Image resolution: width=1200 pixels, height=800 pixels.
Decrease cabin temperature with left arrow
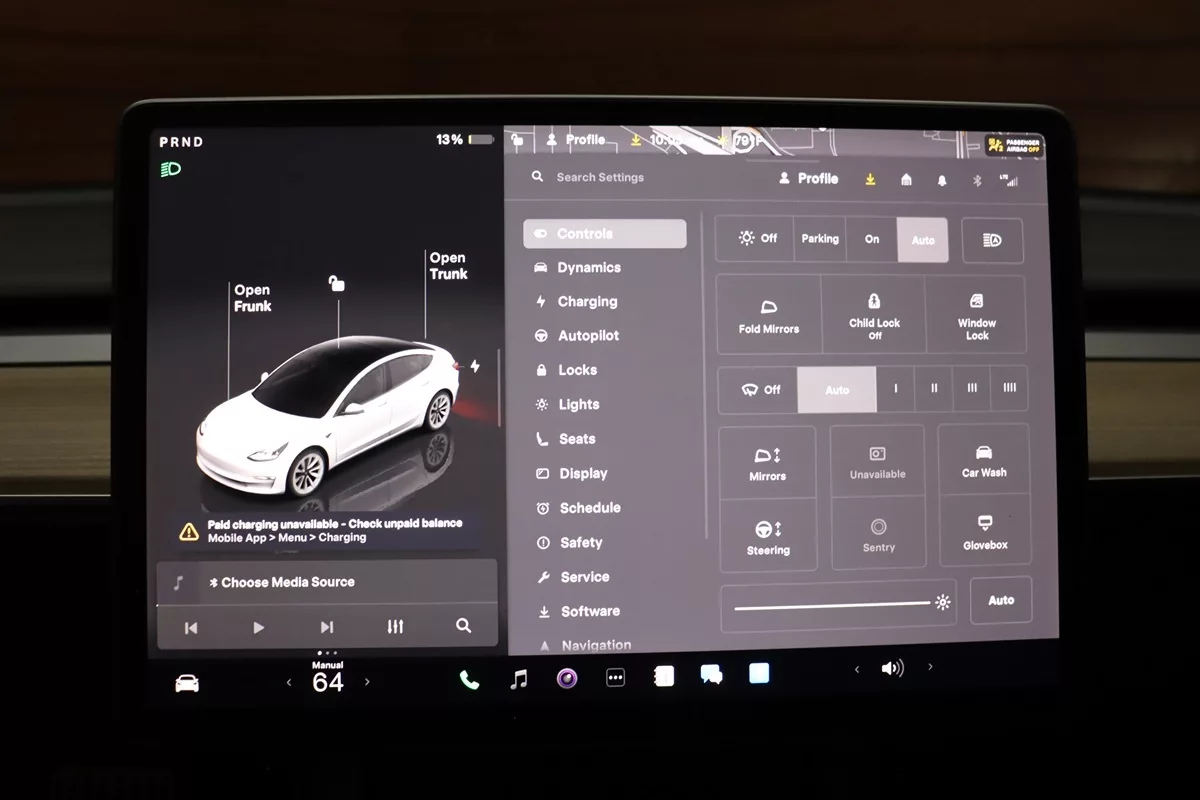point(289,682)
